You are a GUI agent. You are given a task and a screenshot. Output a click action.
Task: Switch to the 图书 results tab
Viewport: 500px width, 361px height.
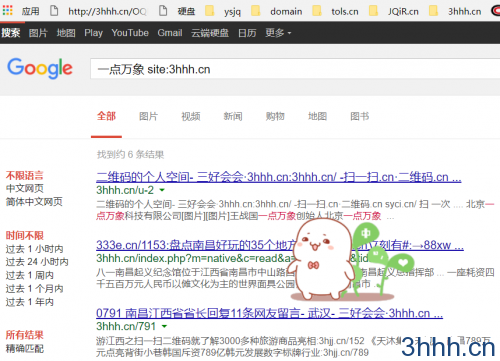(x=359, y=116)
